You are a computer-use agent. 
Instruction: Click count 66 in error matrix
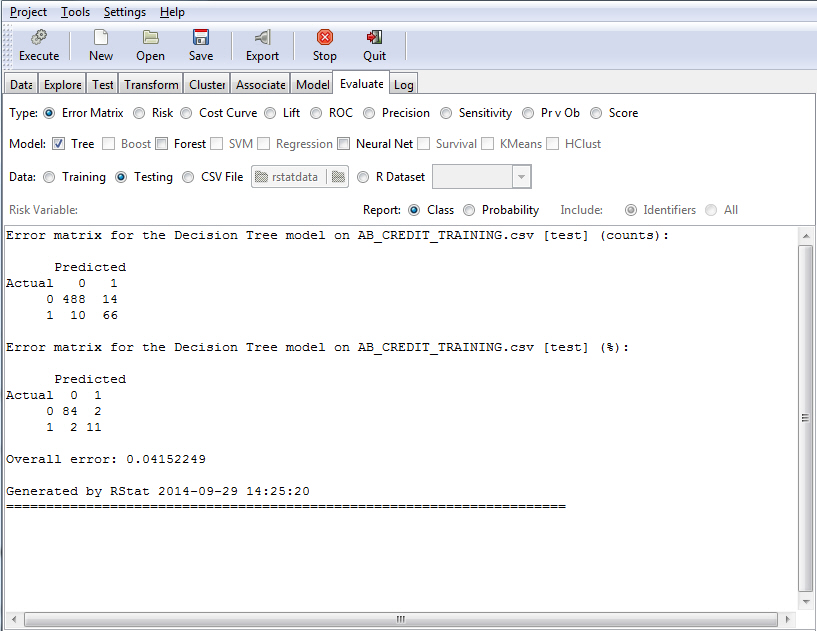pyautogui.click(x=110, y=315)
